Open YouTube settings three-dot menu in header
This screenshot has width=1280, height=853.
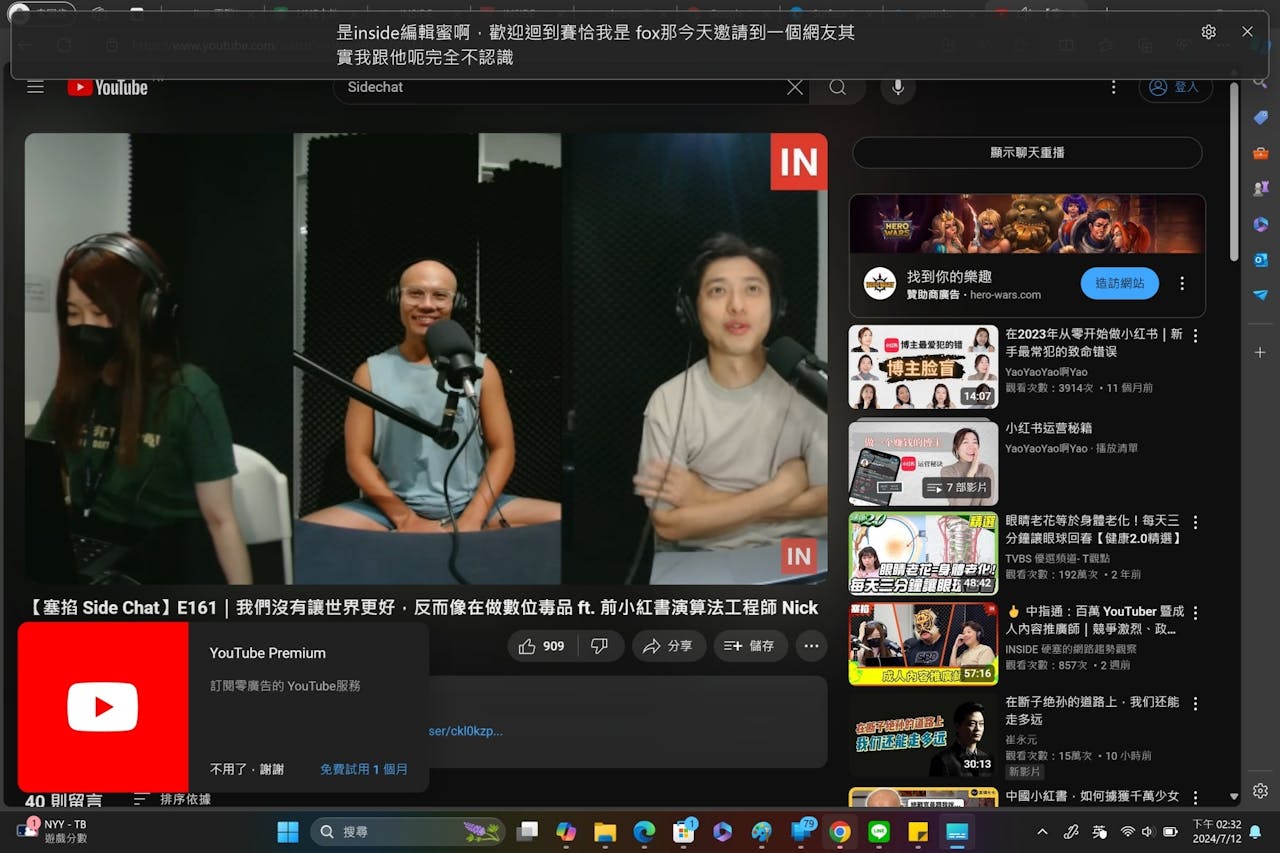(1113, 87)
